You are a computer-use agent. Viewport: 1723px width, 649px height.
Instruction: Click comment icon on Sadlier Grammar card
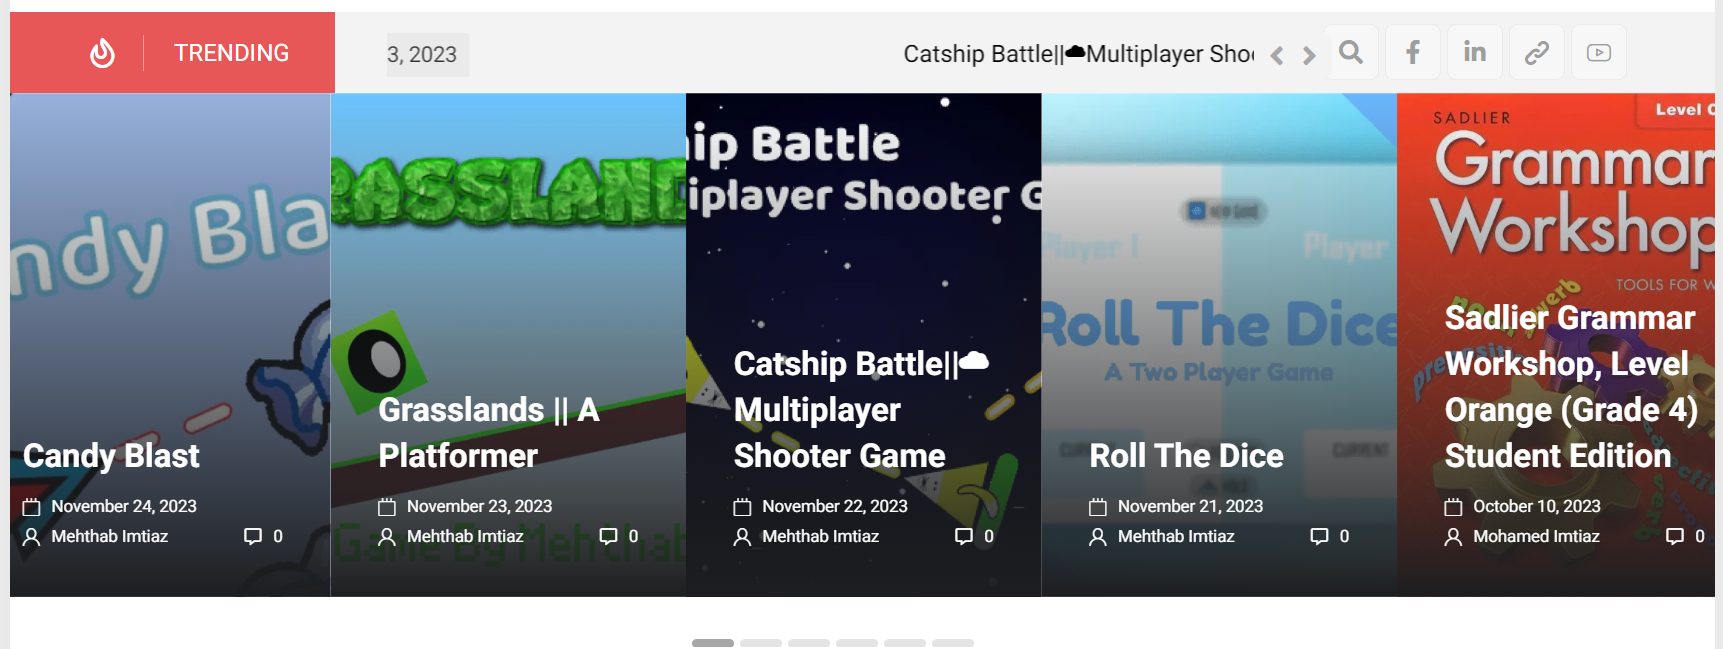tap(1675, 537)
